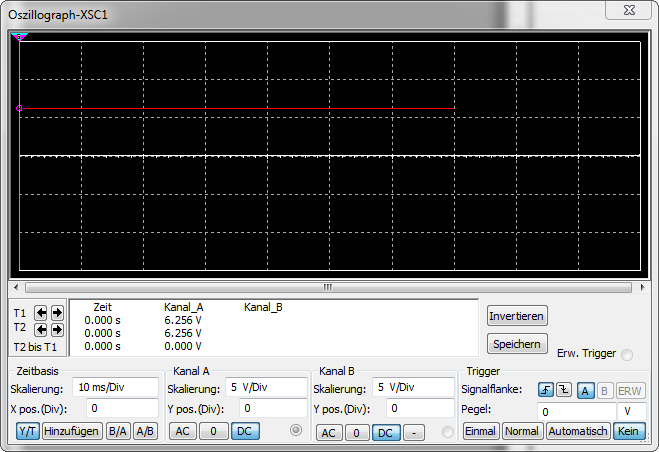Enable Y/T display mode
This screenshot has height=452, width=659.
pos(28,431)
